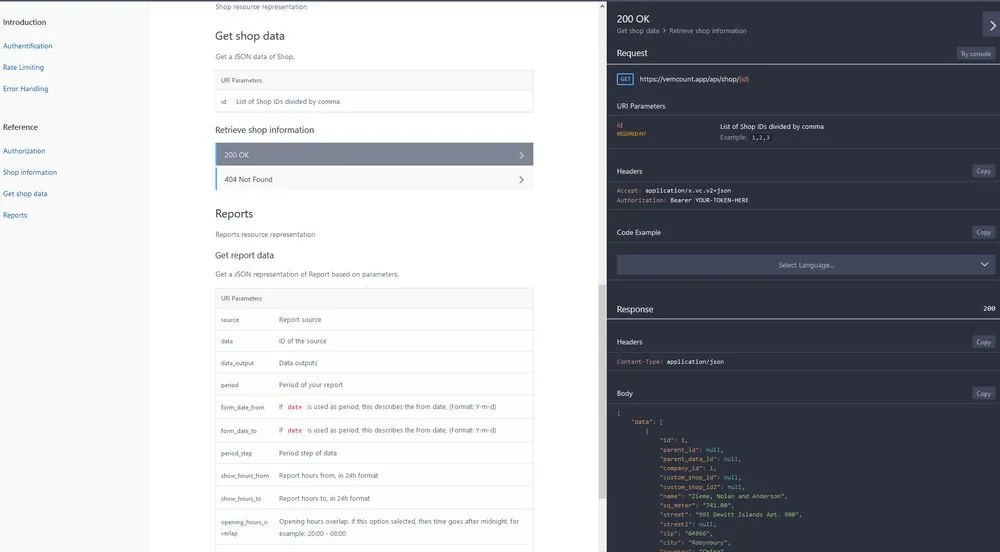This screenshot has height=552, width=1000.
Task: Click the right-arrow collapse button beside 200 OK header
Action: (x=992, y=25)
